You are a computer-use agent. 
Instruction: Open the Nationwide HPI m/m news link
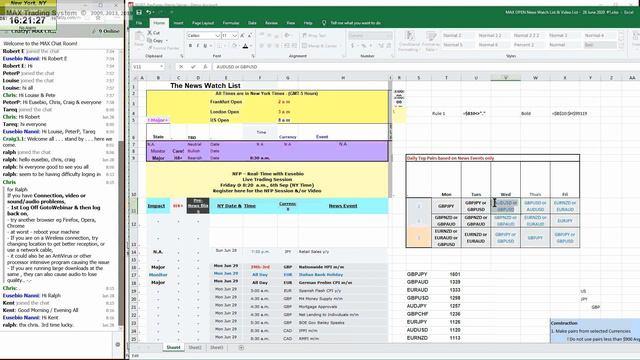click(322, 267)
